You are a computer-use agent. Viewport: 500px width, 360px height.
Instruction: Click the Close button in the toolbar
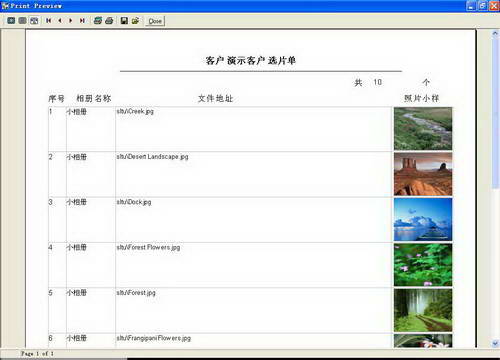155,21
